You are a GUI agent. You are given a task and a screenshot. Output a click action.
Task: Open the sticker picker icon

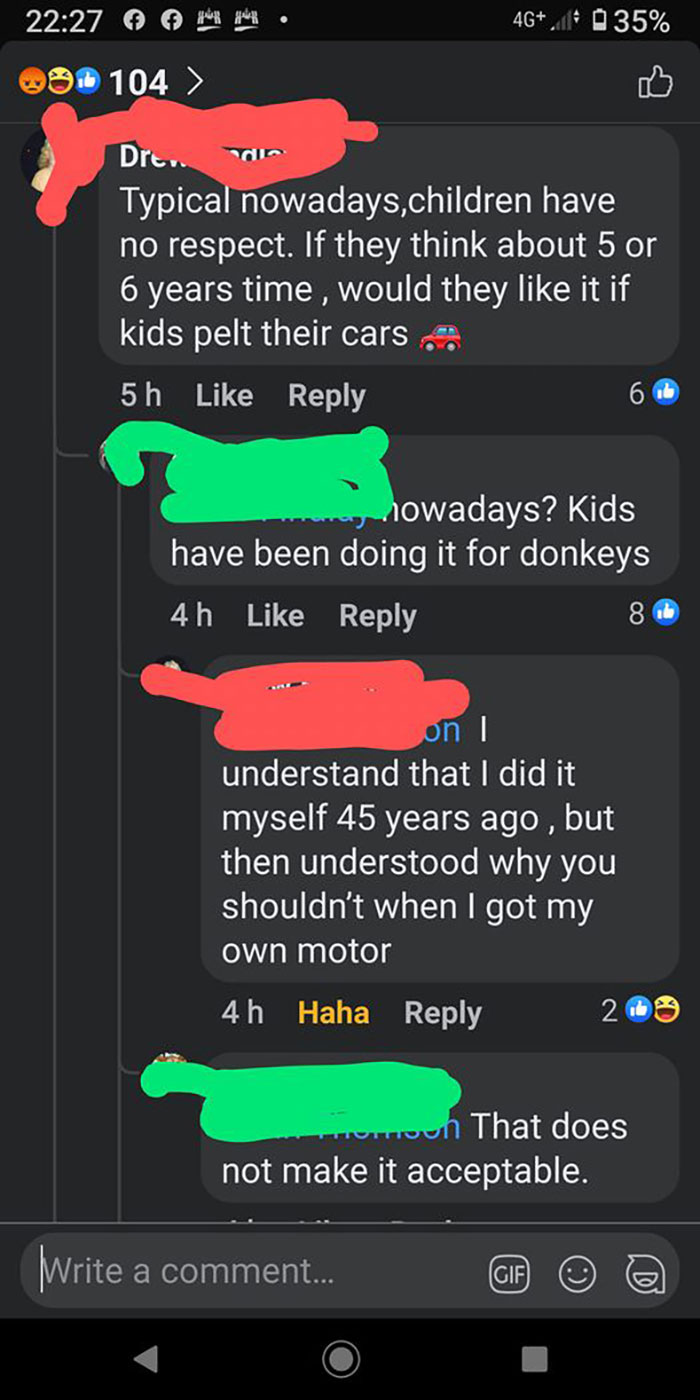point(645,1272)
